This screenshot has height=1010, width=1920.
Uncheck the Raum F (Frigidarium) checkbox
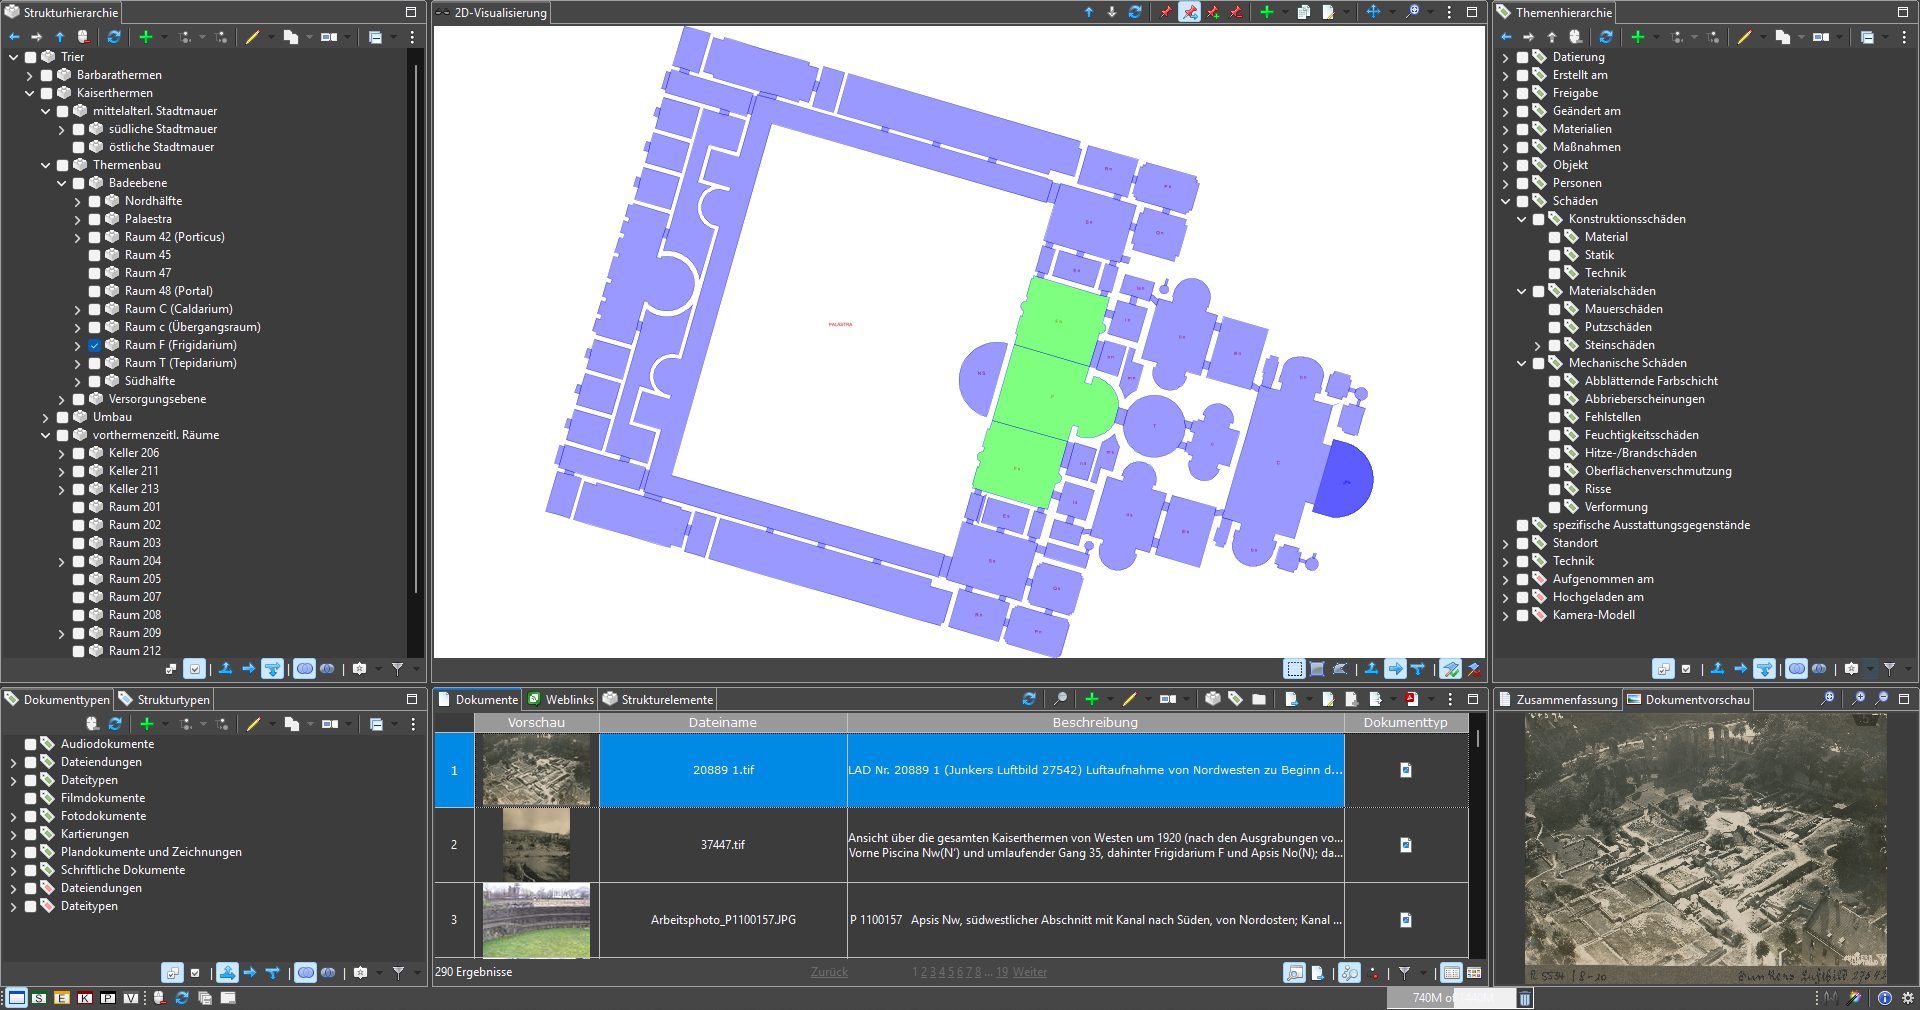(x=95, y=345)
